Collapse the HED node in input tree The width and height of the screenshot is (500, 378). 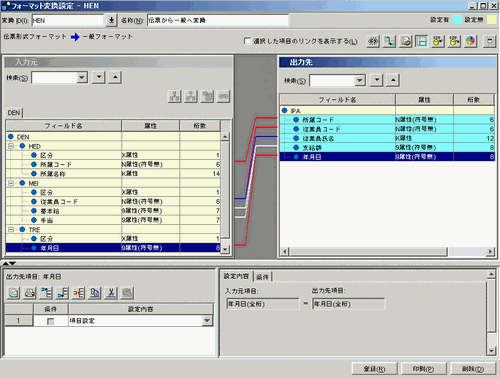click(x=11, y=146)
